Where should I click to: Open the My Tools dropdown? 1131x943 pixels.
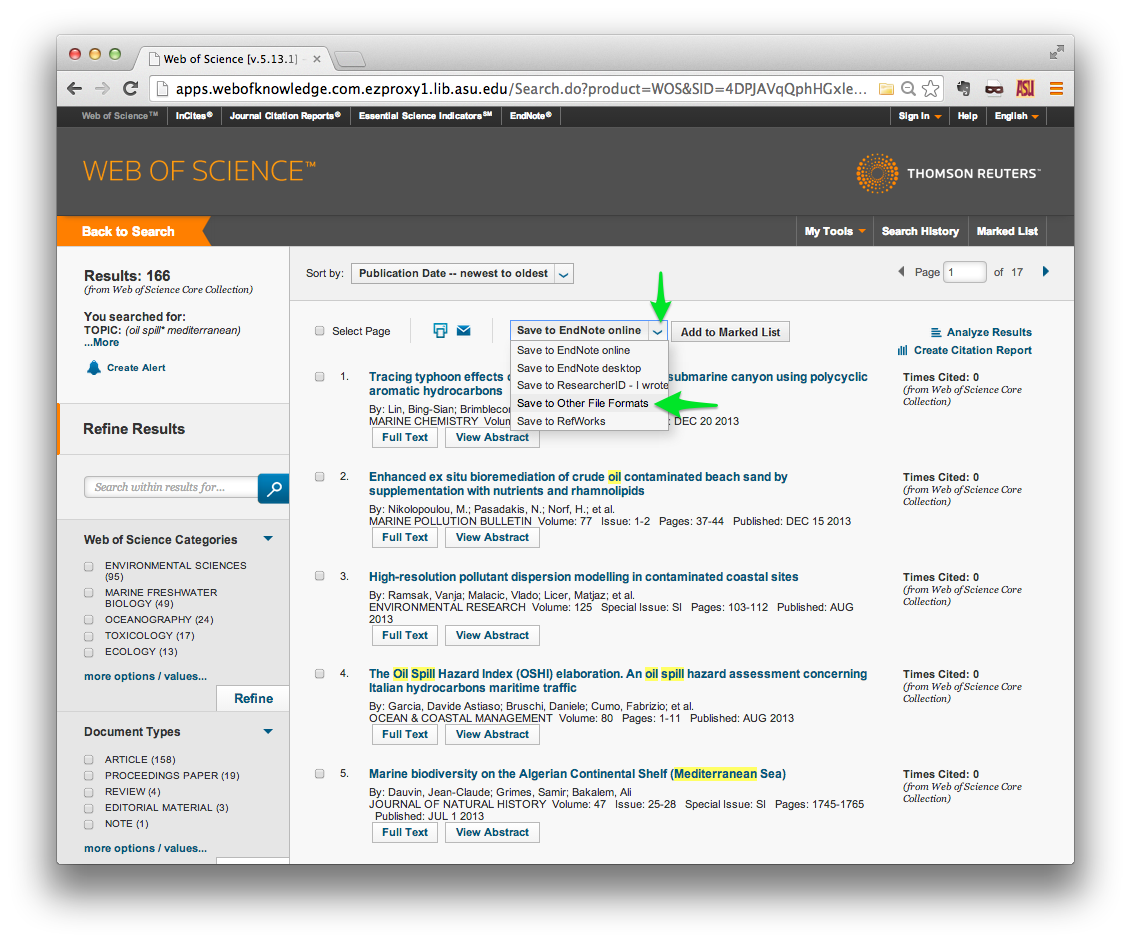(834, 232)
